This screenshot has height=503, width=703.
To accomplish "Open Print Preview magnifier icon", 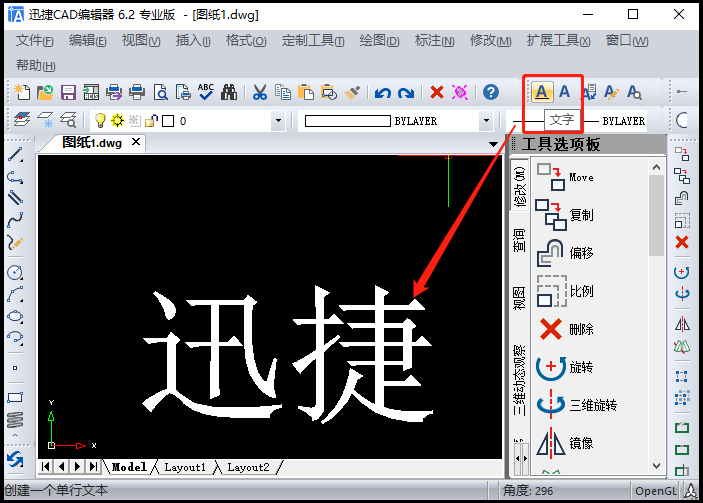I will tap(161, 92).
